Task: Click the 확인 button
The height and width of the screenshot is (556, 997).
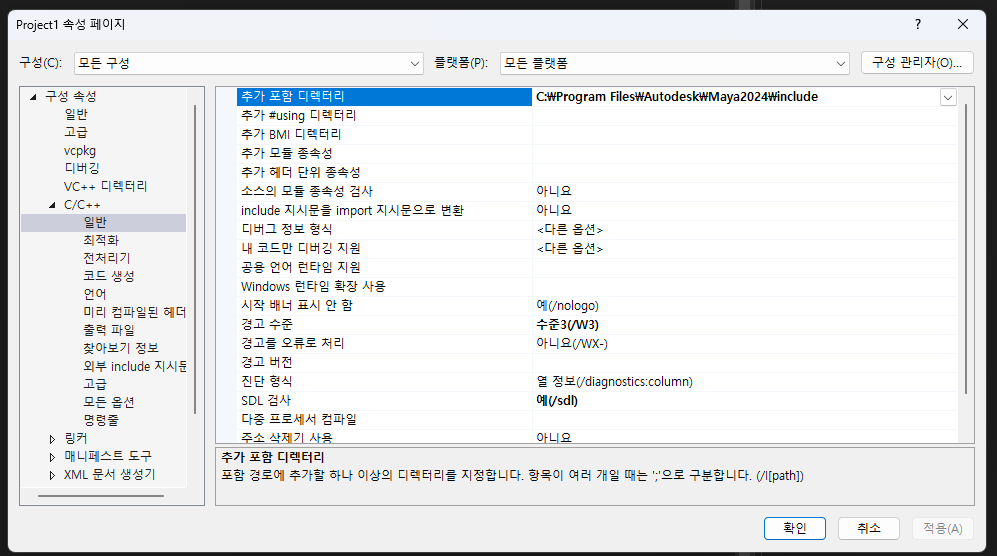Action: point(795,528)
